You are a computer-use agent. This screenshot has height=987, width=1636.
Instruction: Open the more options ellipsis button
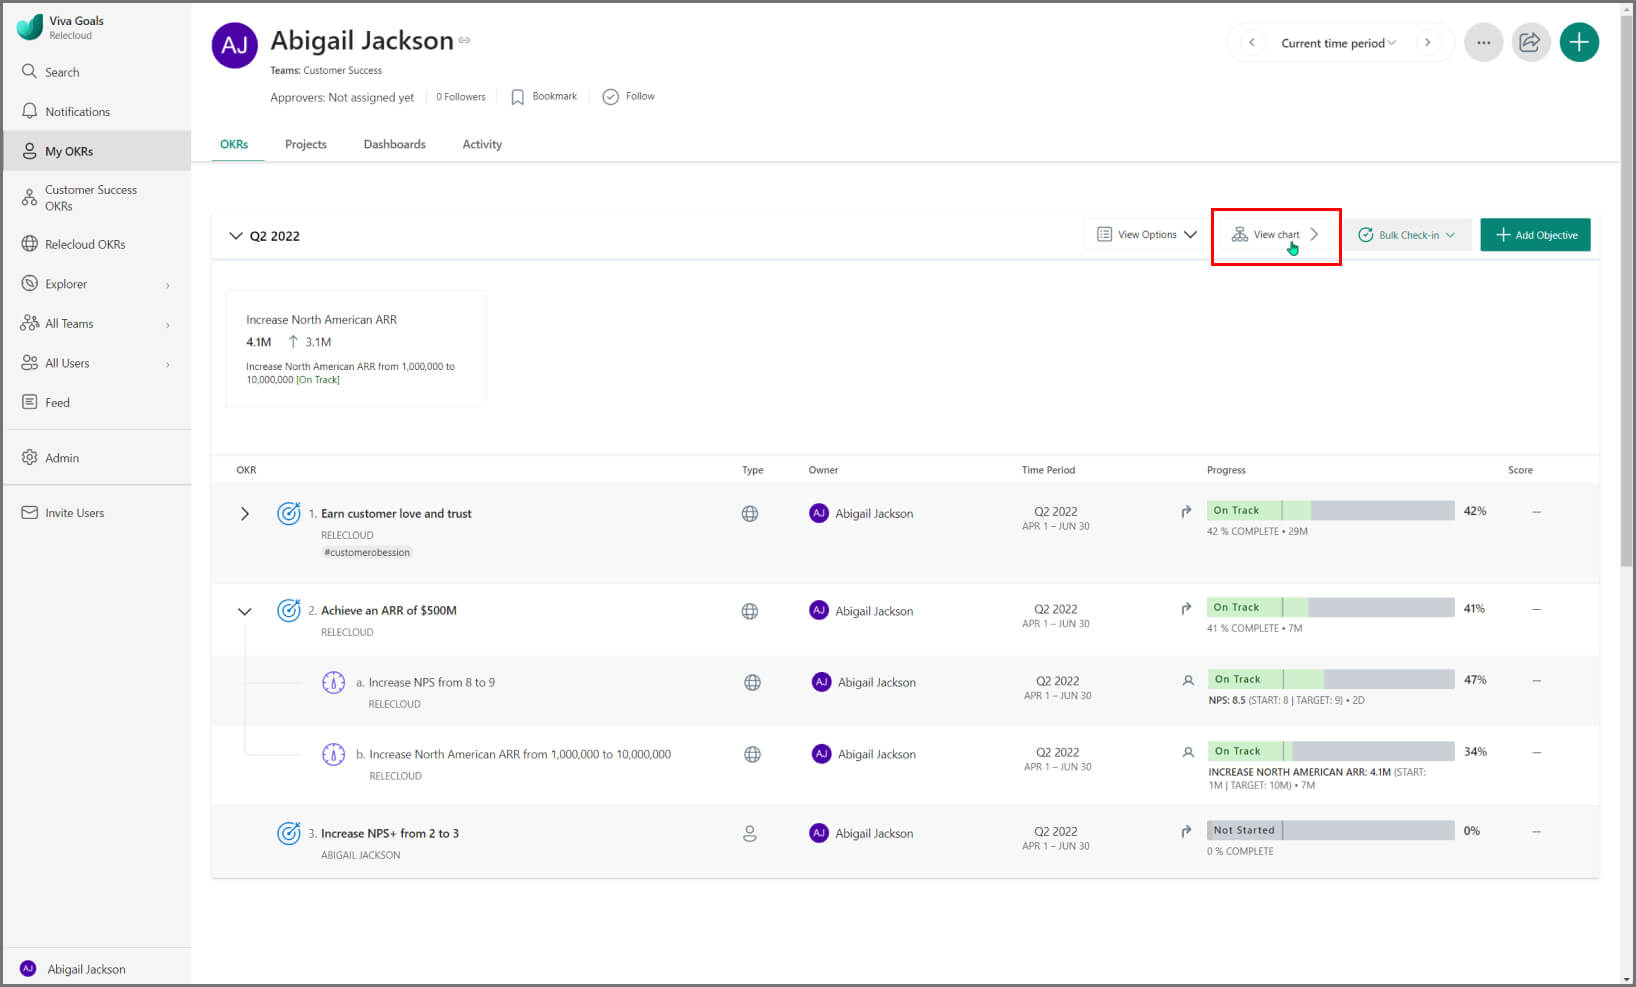[x=1483, y=42]
